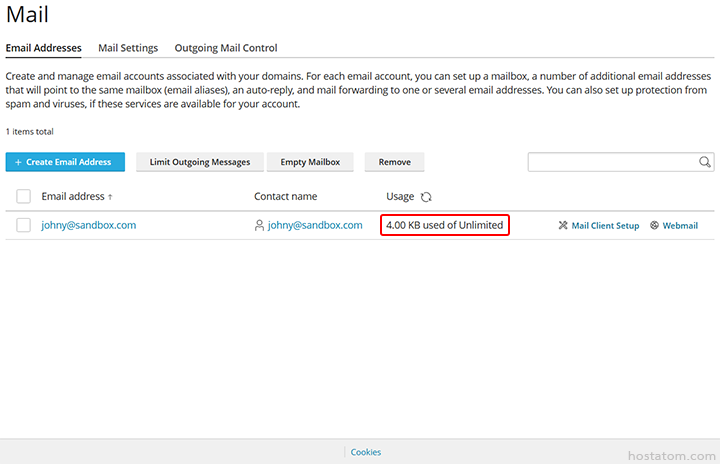Select the johny@sandbox.com row checkbox

[24, 226]
